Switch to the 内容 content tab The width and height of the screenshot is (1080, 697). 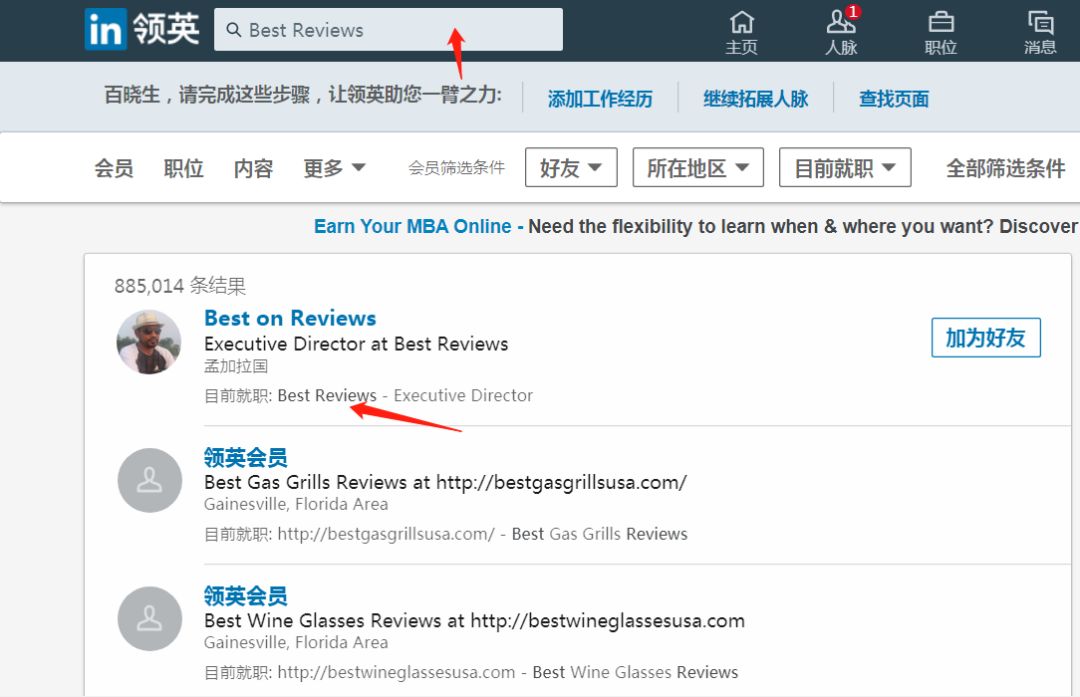[x=253, y=168]
